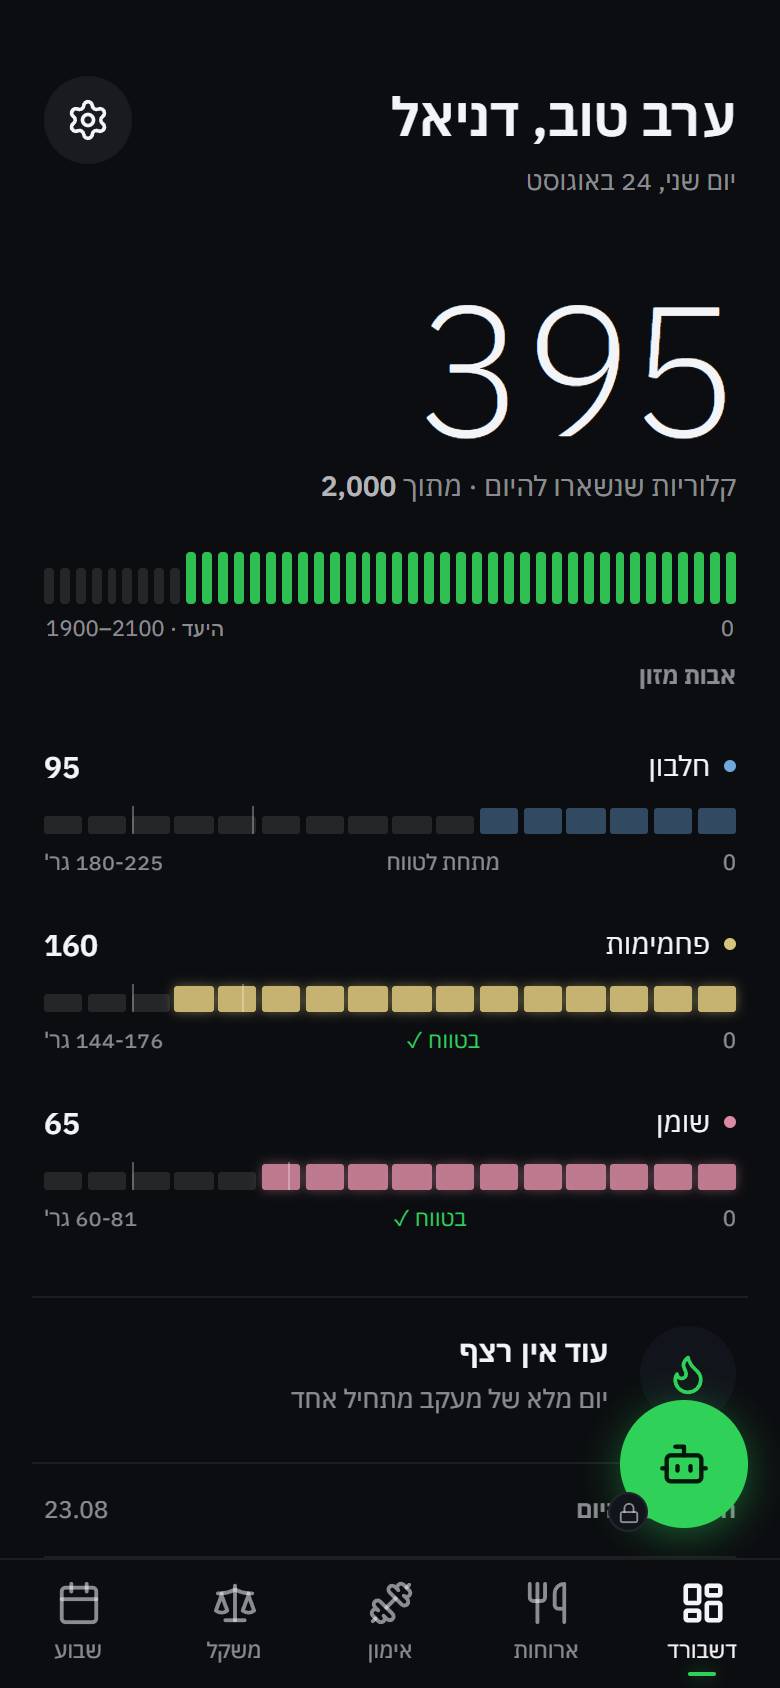The height and width of the screenshot is (1688, 780).
Task: Tap the green calories progress bar
Action: click(x=390, y=578)
